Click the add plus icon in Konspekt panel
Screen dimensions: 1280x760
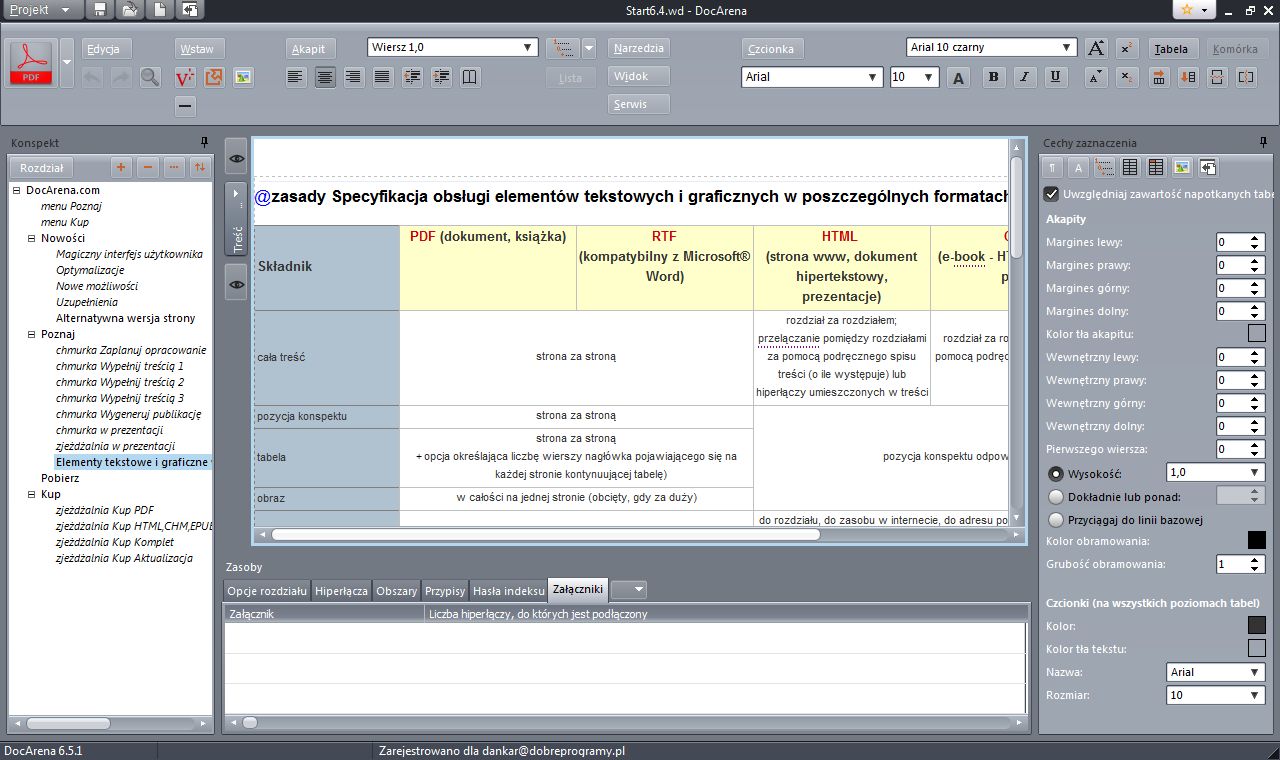[x=121, y=168]
